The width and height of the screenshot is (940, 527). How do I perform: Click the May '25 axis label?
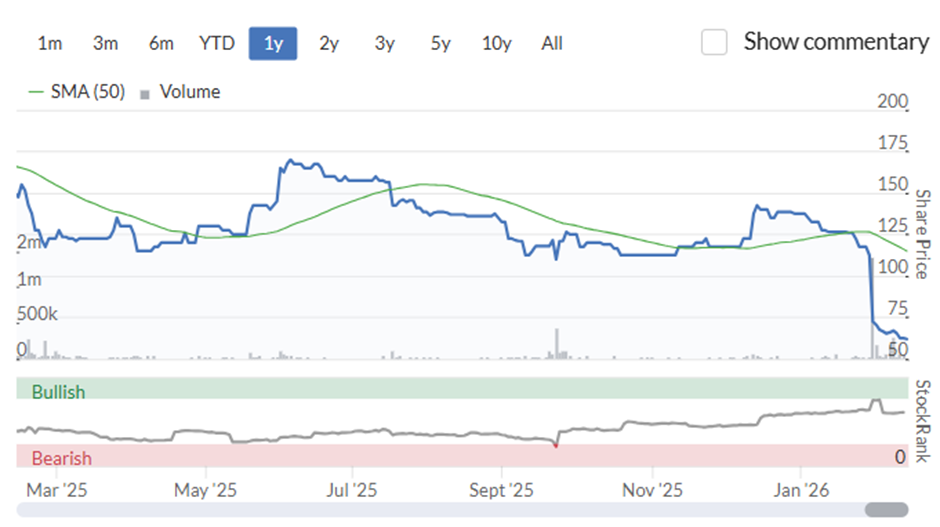click(206, 490)
